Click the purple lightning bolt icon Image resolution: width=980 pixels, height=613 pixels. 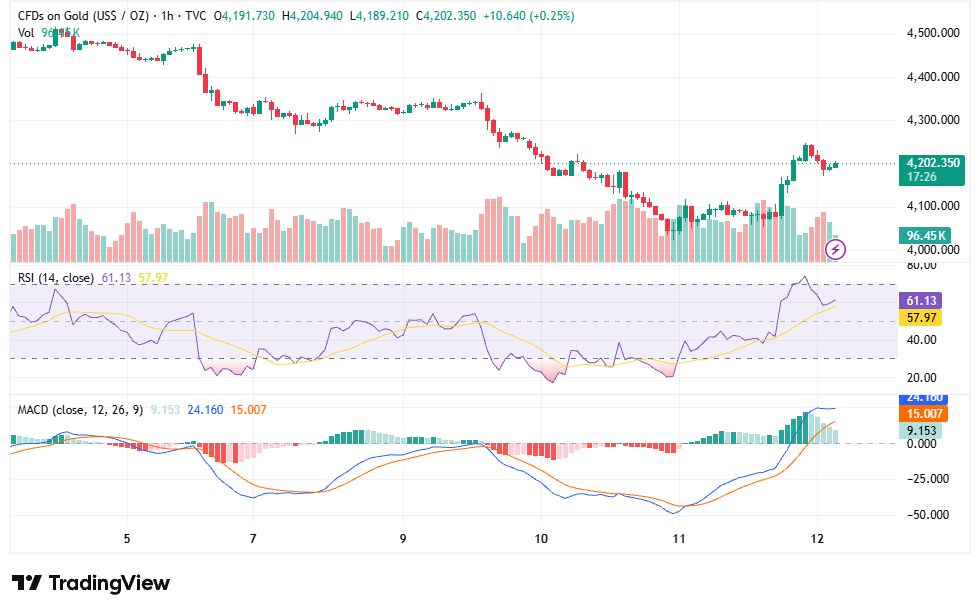coord(835,250)
